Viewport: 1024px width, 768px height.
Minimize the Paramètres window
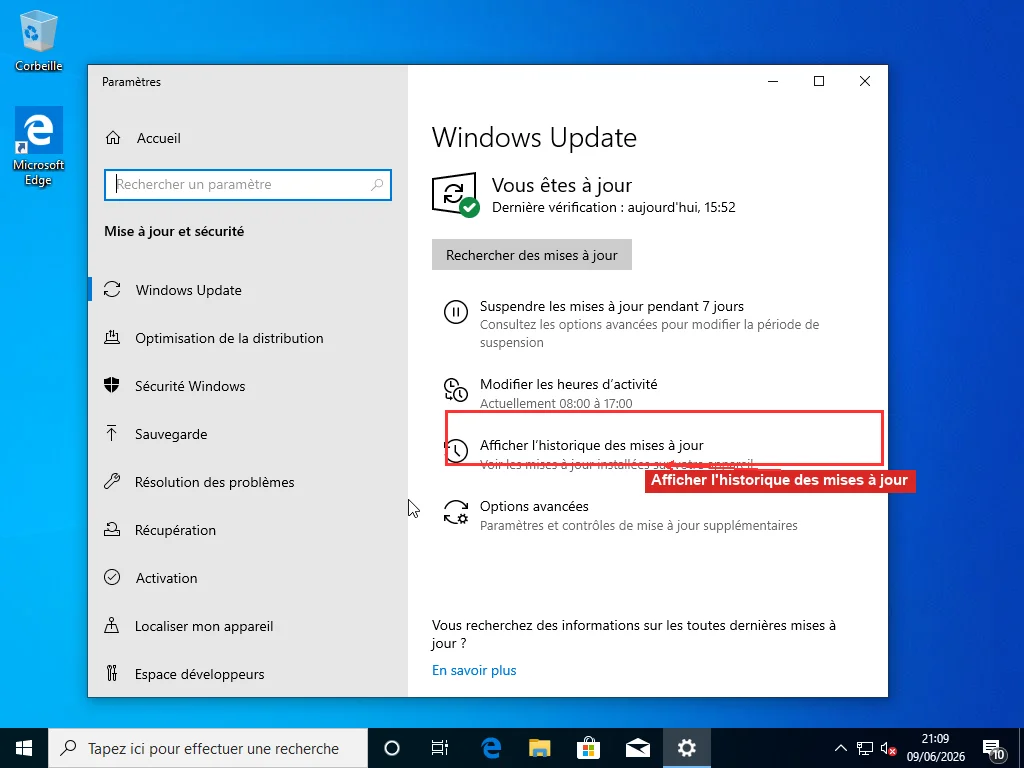pyautogui.click(x=773, y=81)
